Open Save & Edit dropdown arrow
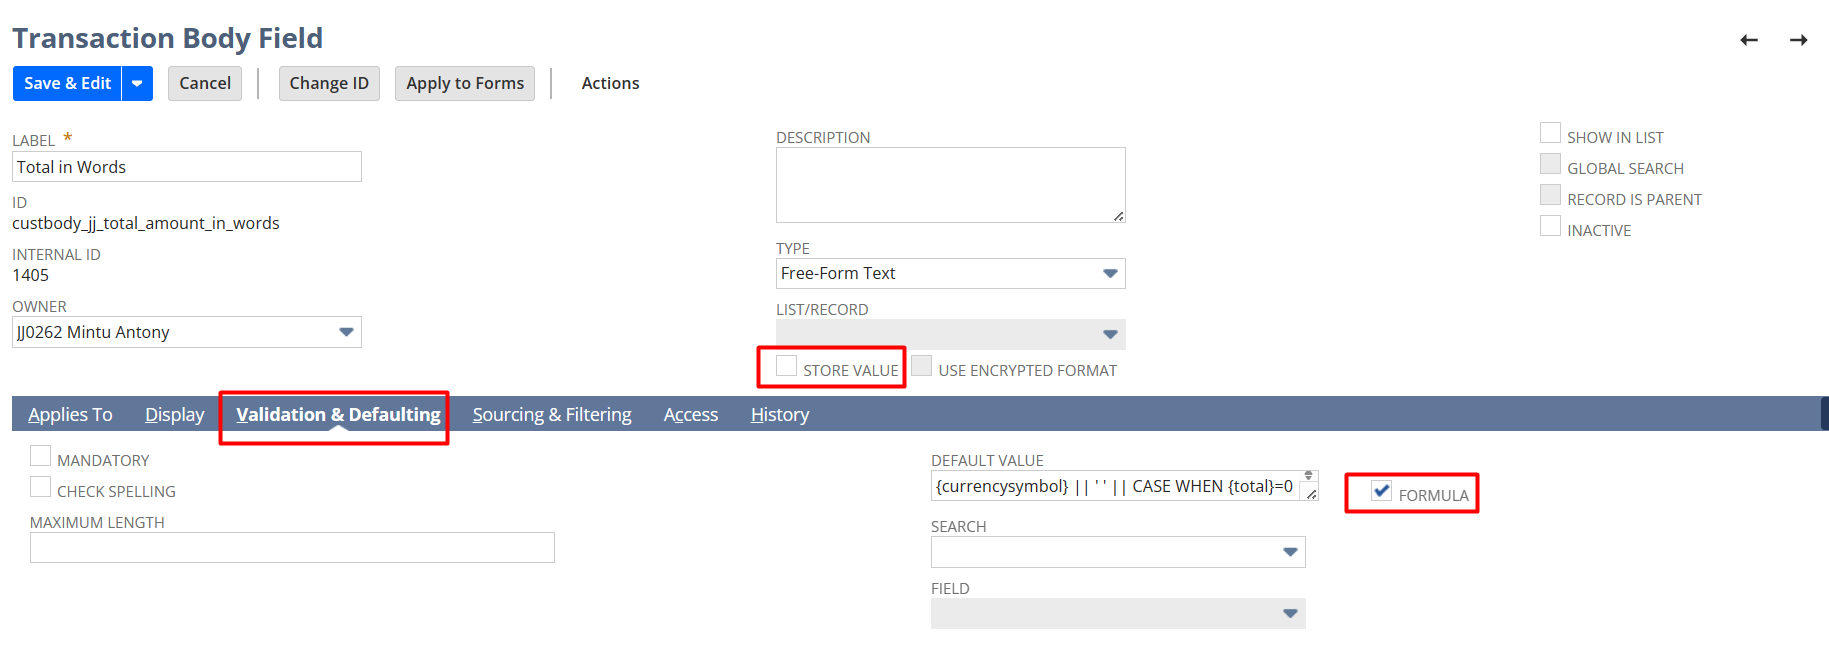1829x662 pixels. (x=137, y=84)
